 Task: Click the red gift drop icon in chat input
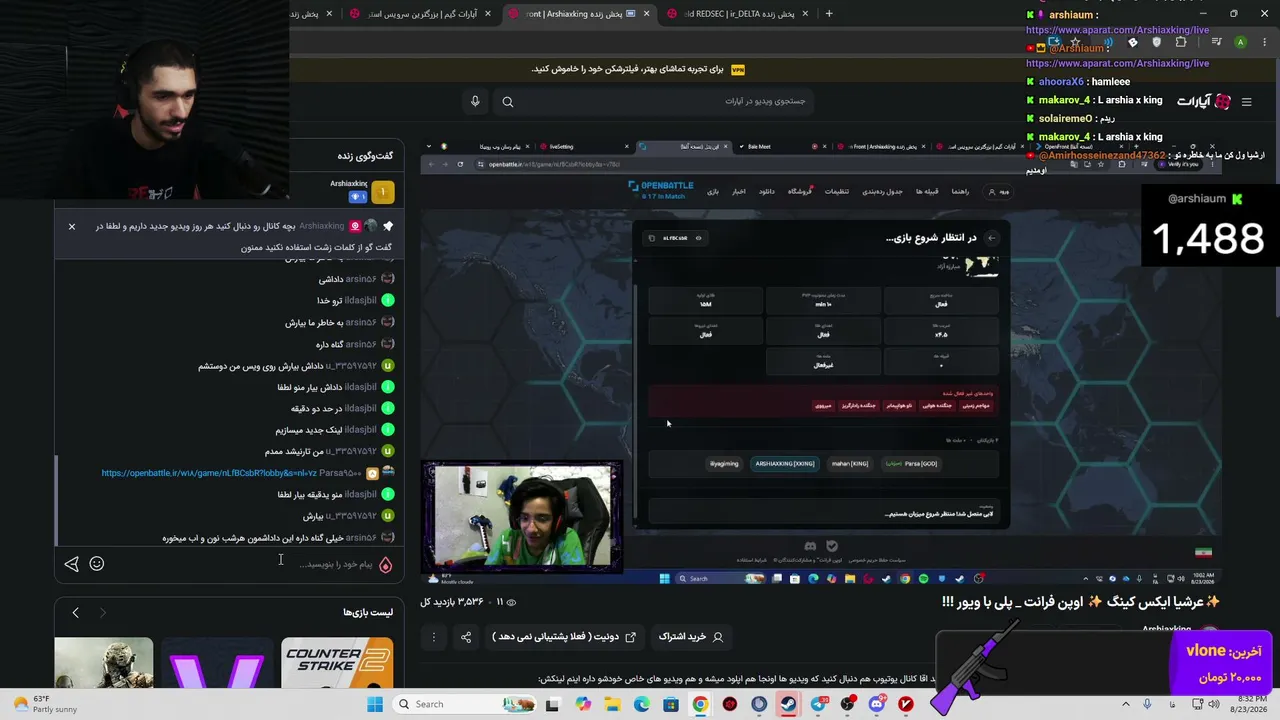pyautogui.click(x=385, y=564)
